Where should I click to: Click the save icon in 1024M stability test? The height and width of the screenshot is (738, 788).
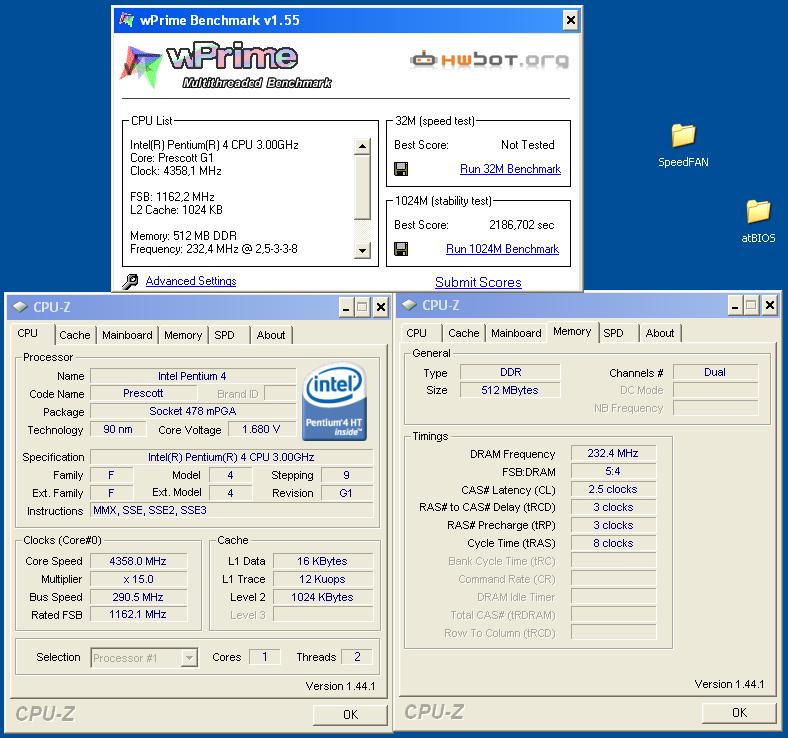[401, 249]
